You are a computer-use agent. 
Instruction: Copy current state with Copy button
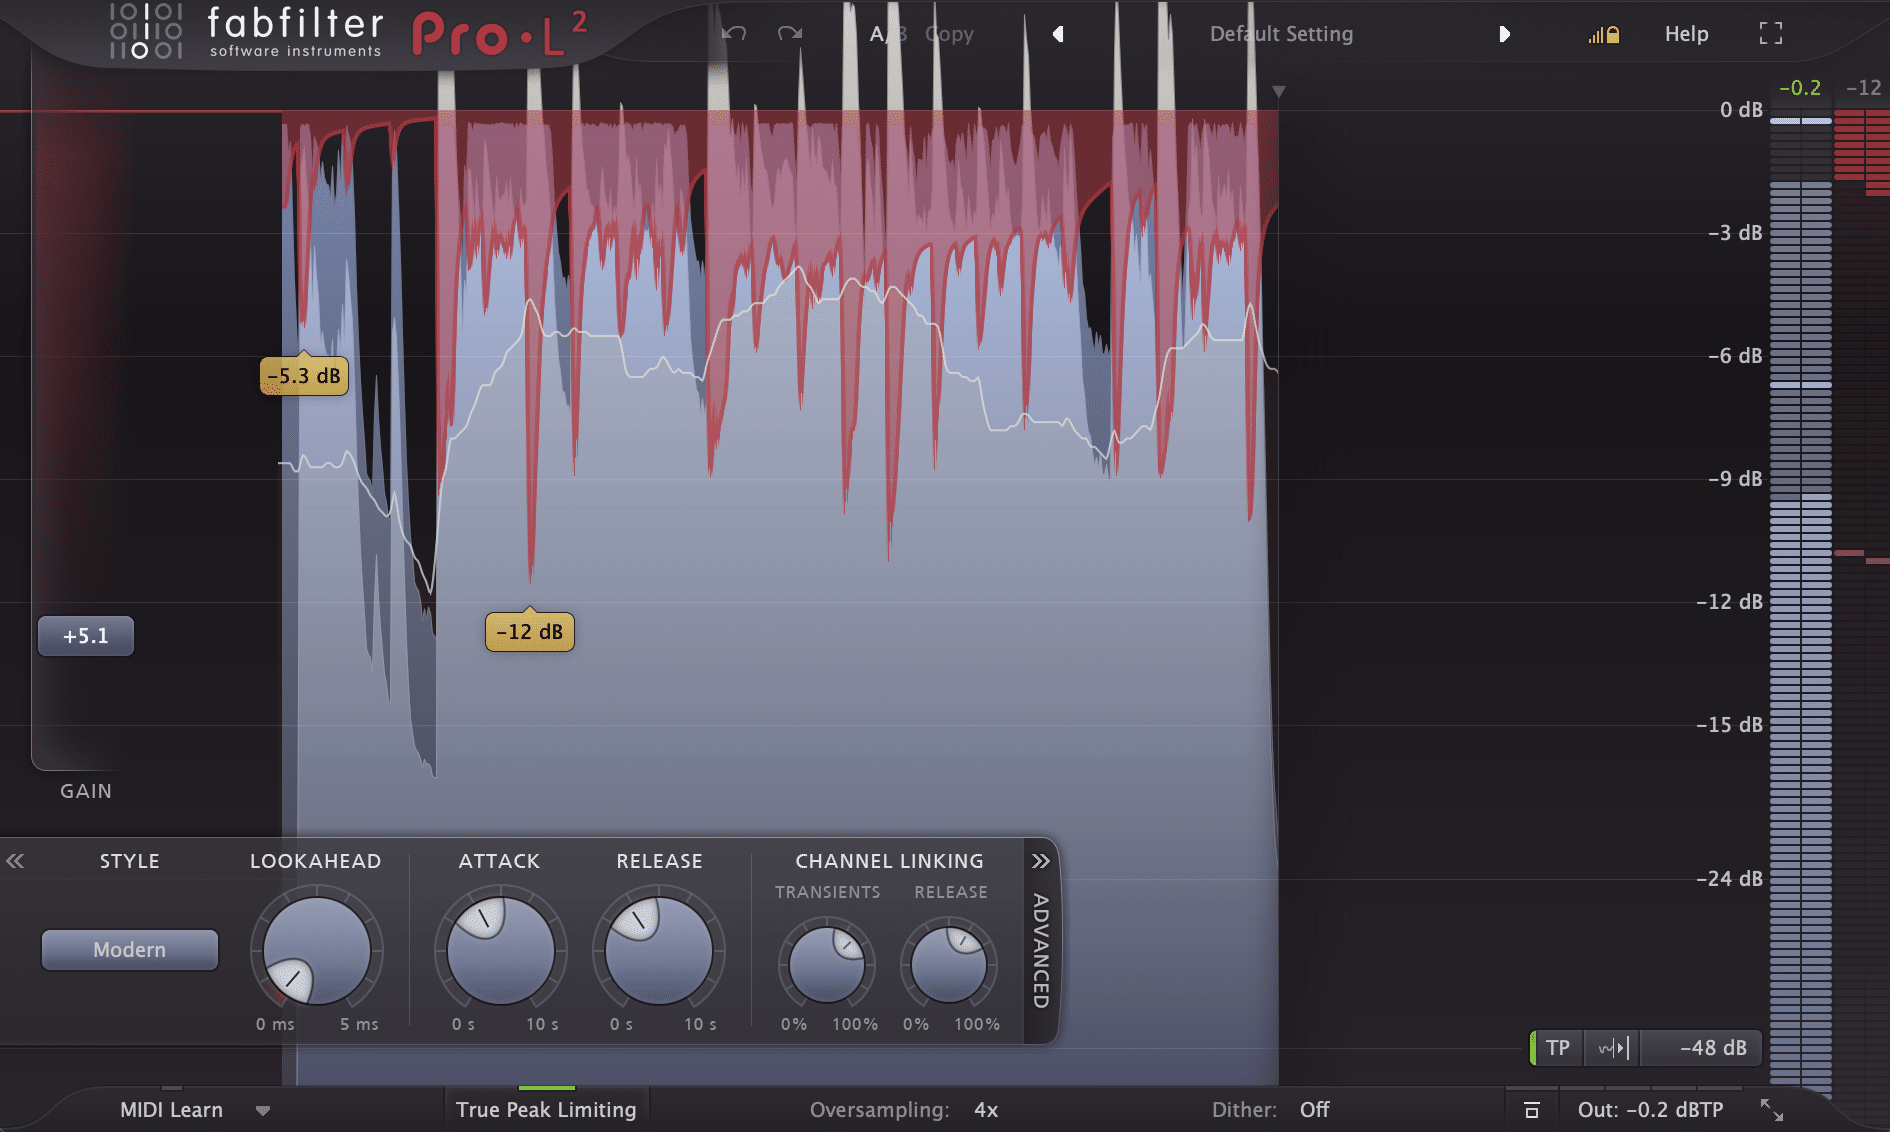coord(949,34)
